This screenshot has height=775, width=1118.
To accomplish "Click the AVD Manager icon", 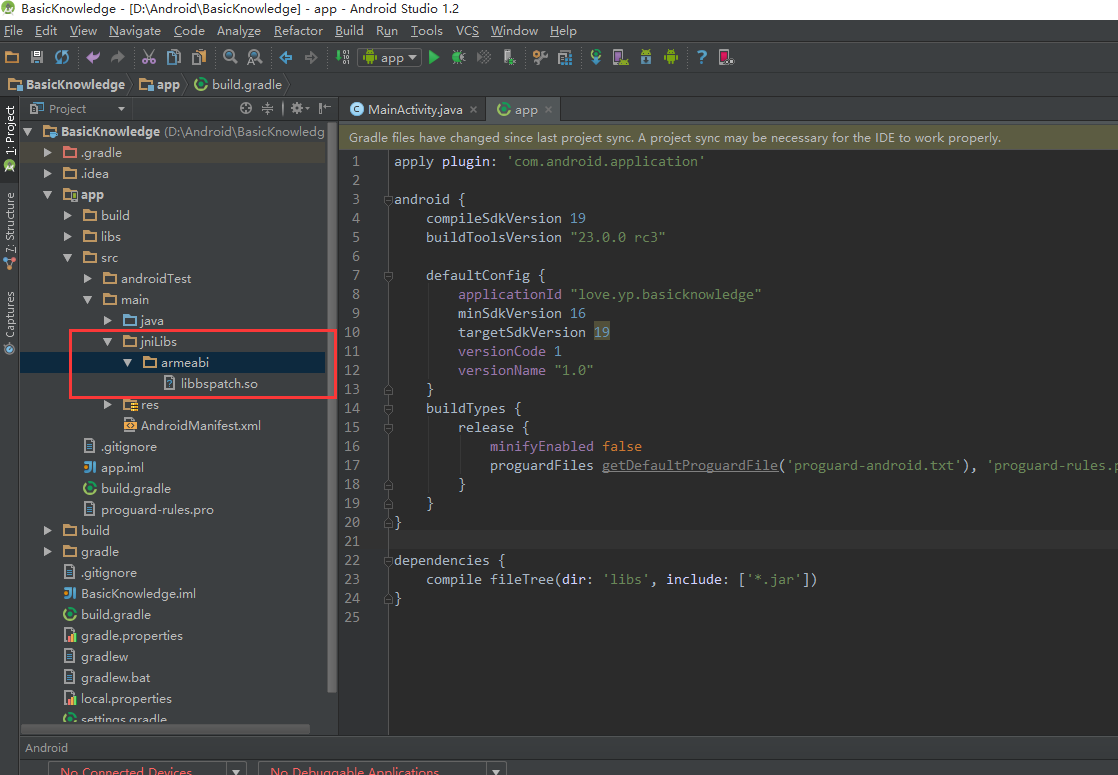I will point(620,58).
